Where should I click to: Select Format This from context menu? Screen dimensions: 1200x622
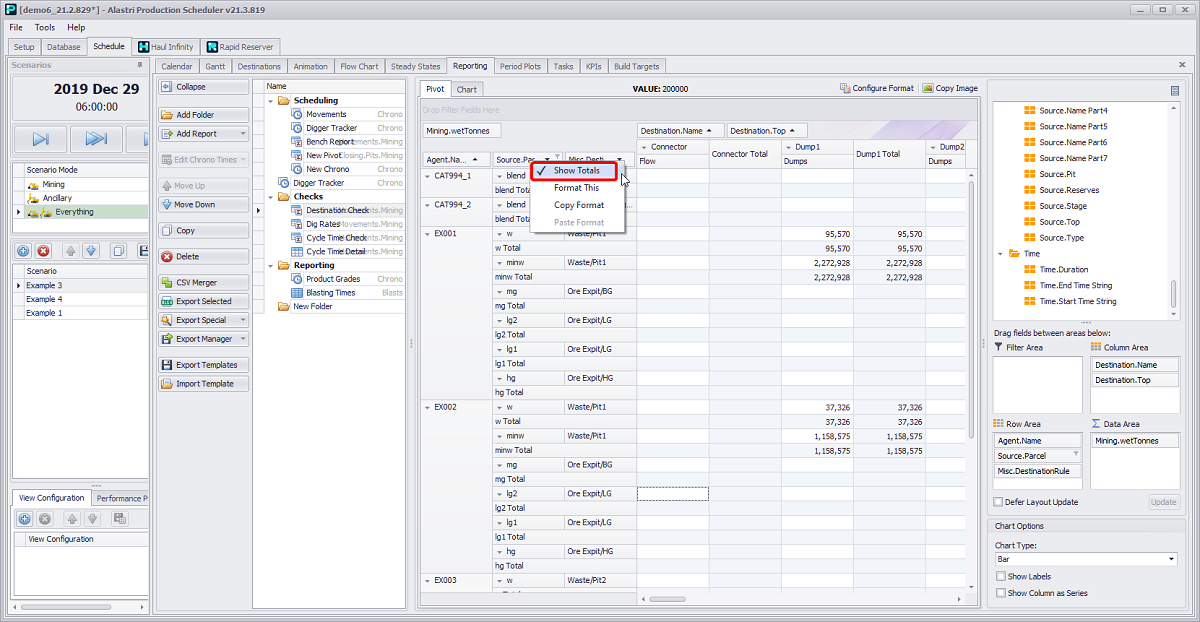tap(577, 188)
